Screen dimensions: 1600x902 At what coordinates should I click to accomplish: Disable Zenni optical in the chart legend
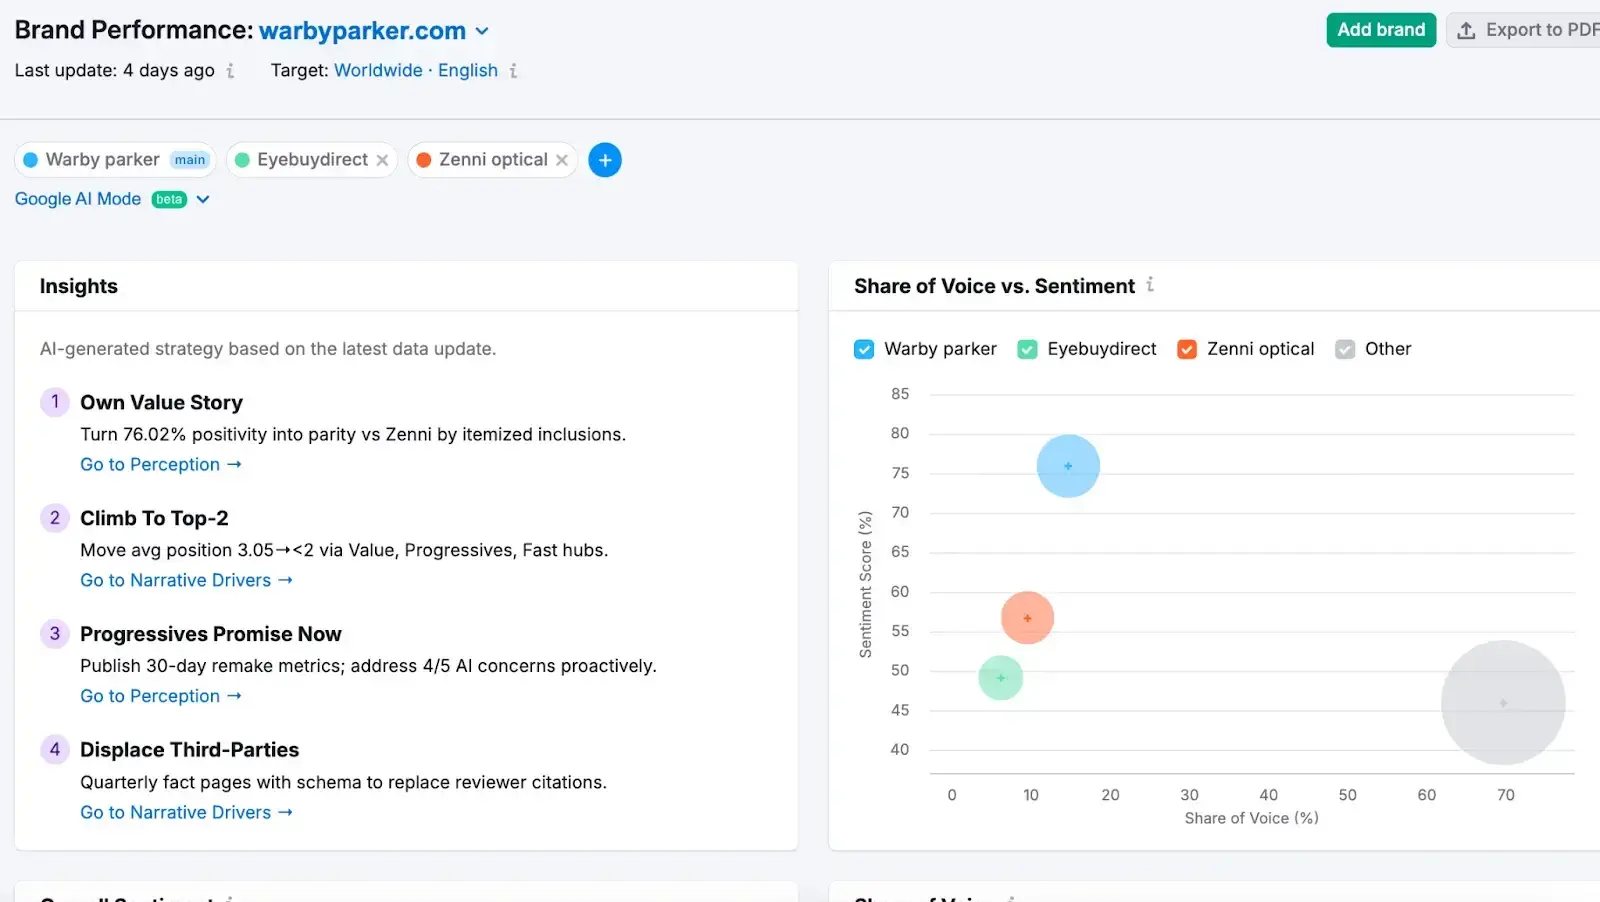1187,349
